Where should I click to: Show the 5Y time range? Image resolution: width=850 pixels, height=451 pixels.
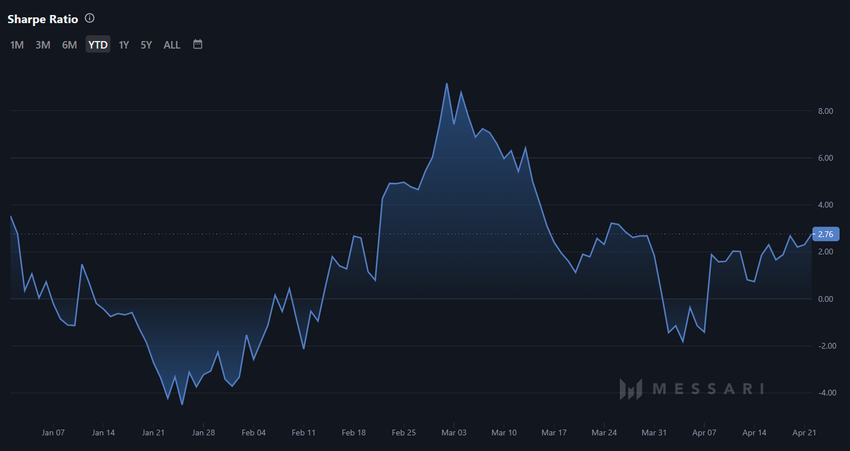coord(146,45)
